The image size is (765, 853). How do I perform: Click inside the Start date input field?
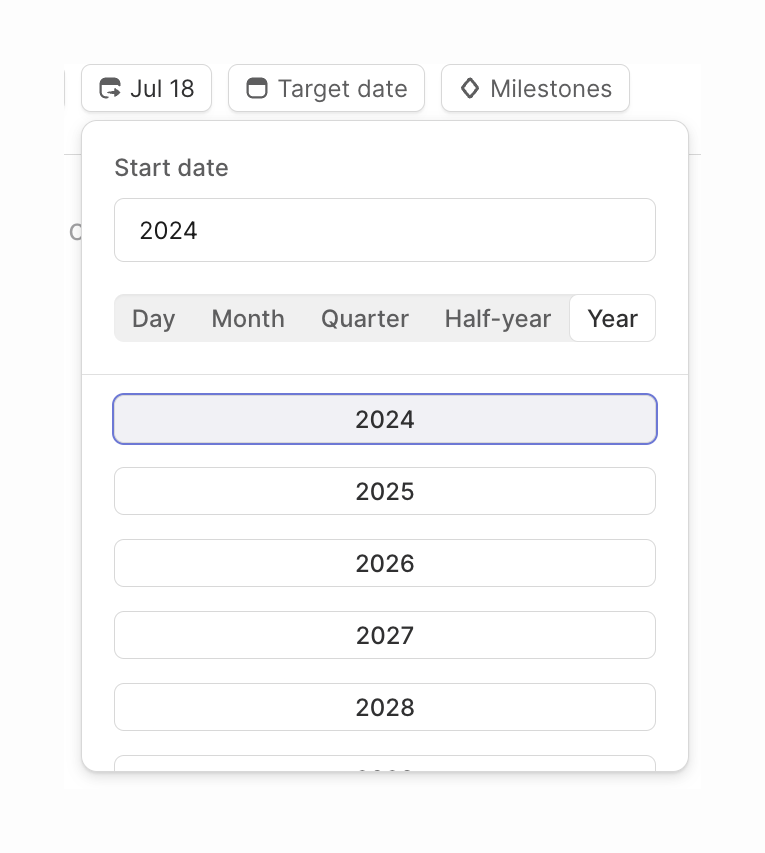pos(385,230)
